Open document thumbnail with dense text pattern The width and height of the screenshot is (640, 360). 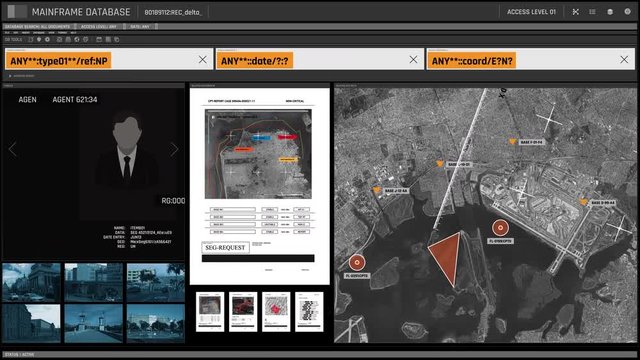(309, 311)
